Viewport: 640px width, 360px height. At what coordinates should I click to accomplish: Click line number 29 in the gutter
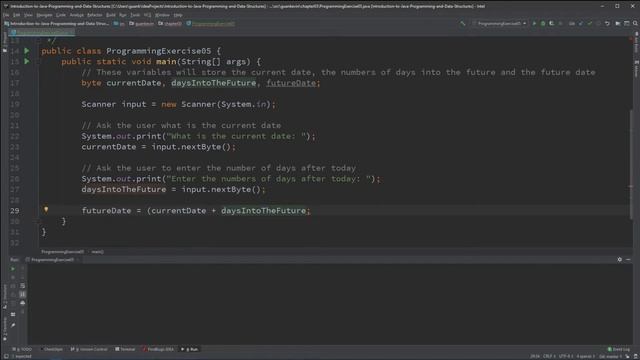pyautogui.click(x=15, y=211)
